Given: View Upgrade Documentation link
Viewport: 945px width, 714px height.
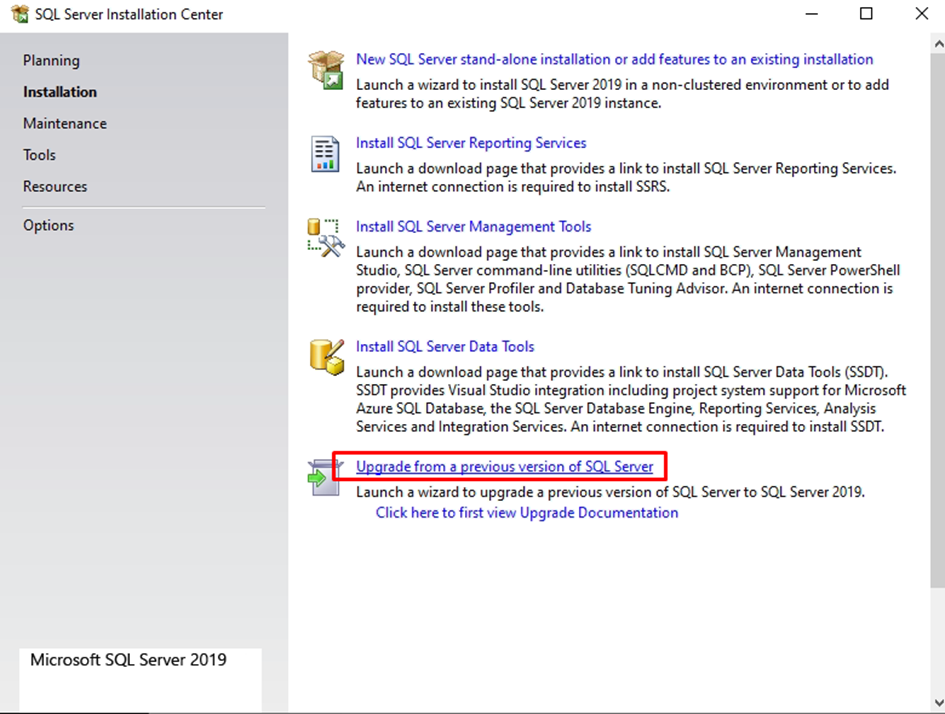Looking at the screenshot, I should point(527,513).
